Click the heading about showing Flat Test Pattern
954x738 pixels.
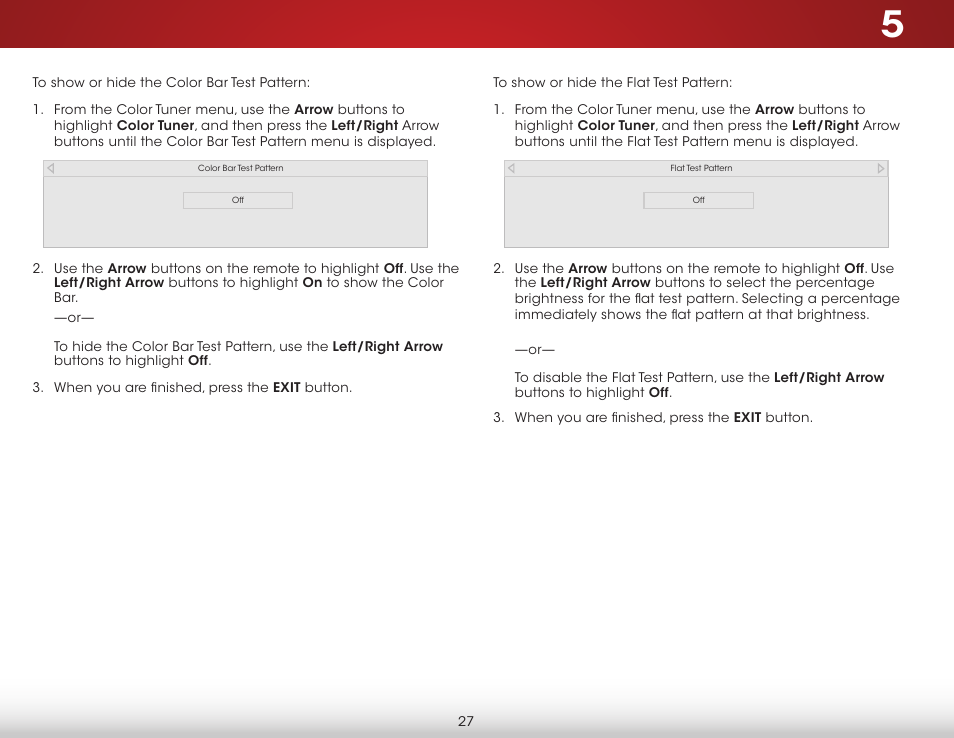click(613, 82)
